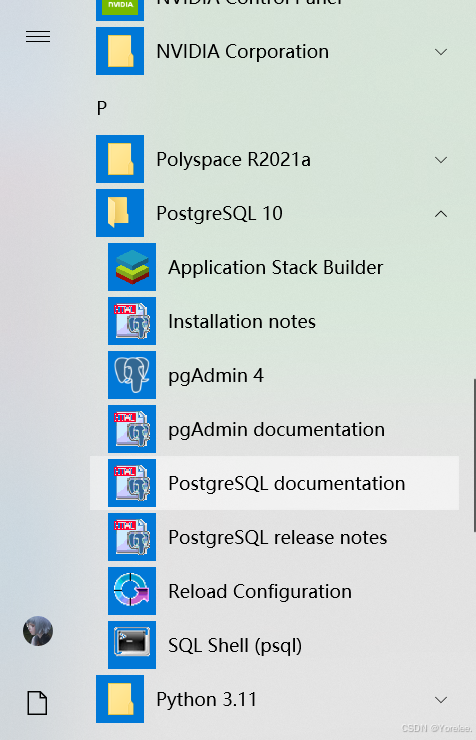The height and width of the screenshot is (740, 476).
Task: Launch SQL Shell (psql) from its label
Action: click(235, 646)
